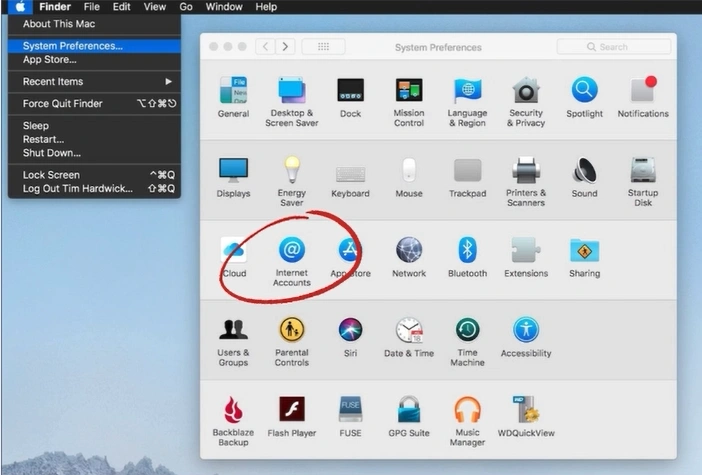The image size is (702, 475).
Task: Open iCloud preferences
Action: [x=233, y=257]
